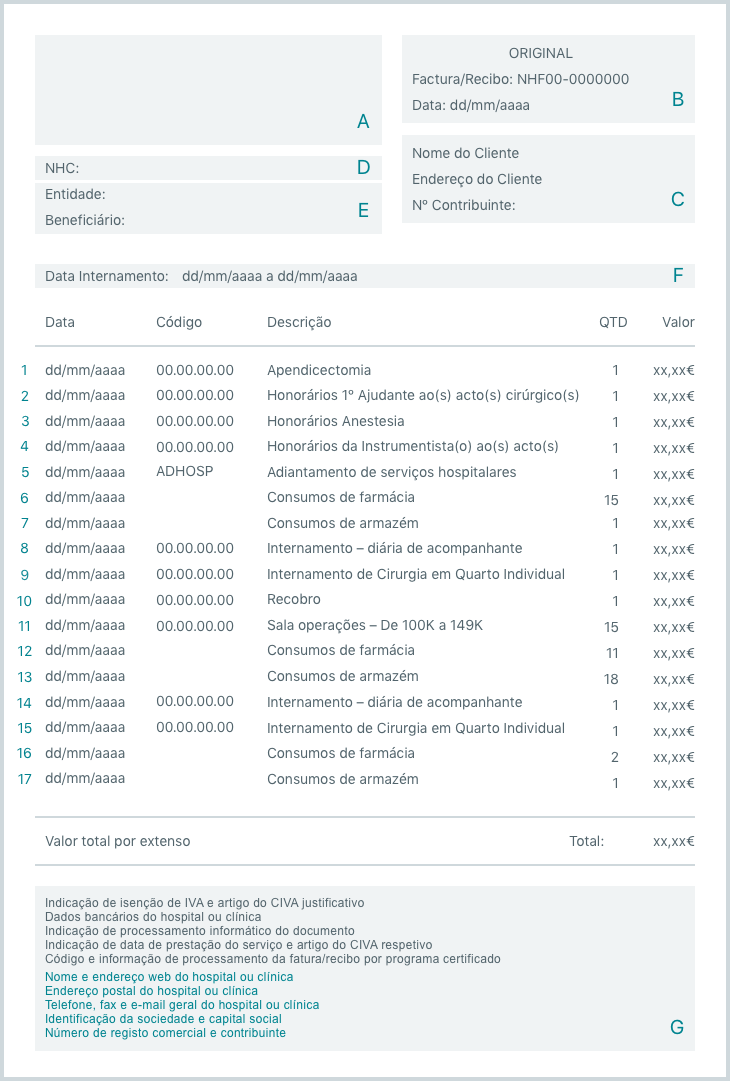Screen dimensions: 730x1081
Task: Select the 'Recobro' line item
Action: pyautogui.click(x=294, y=600)
